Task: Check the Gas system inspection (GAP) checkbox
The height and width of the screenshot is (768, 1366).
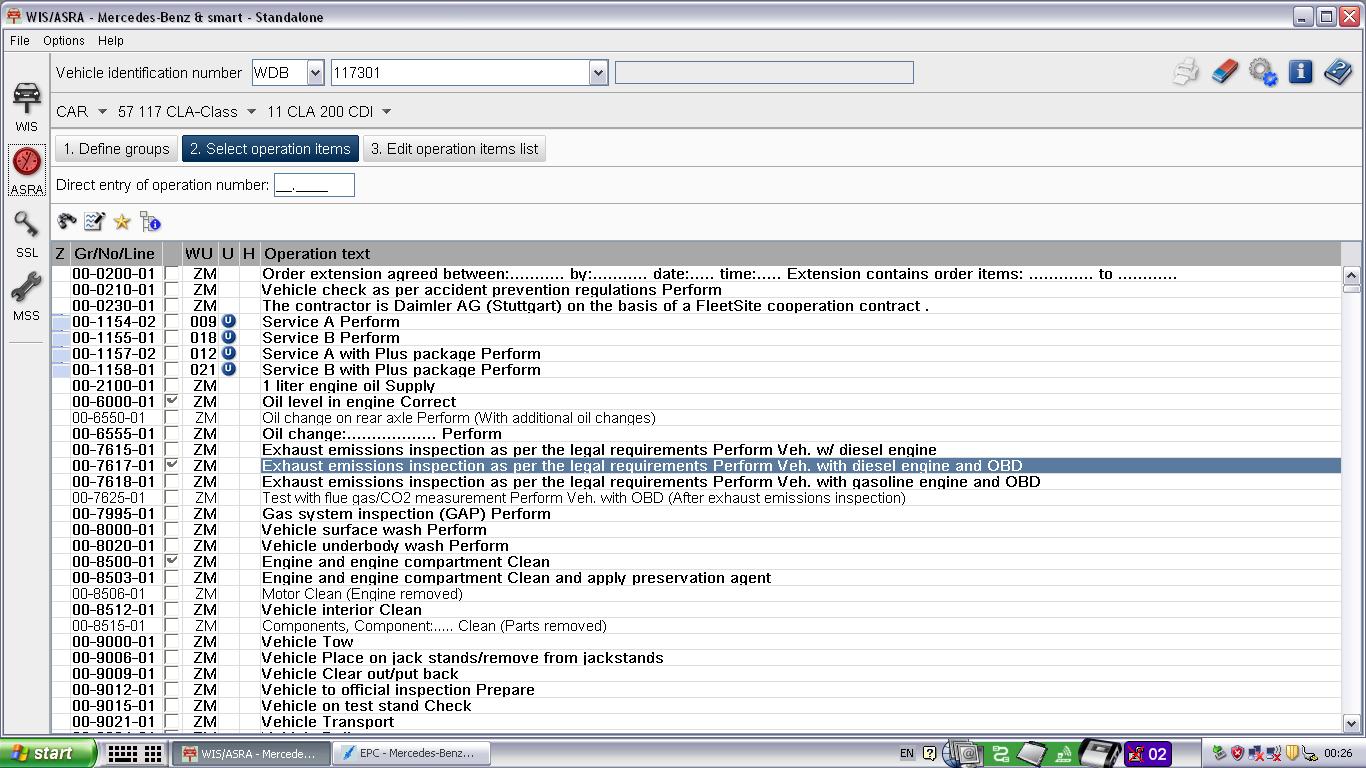Action: tap(172, 513)
